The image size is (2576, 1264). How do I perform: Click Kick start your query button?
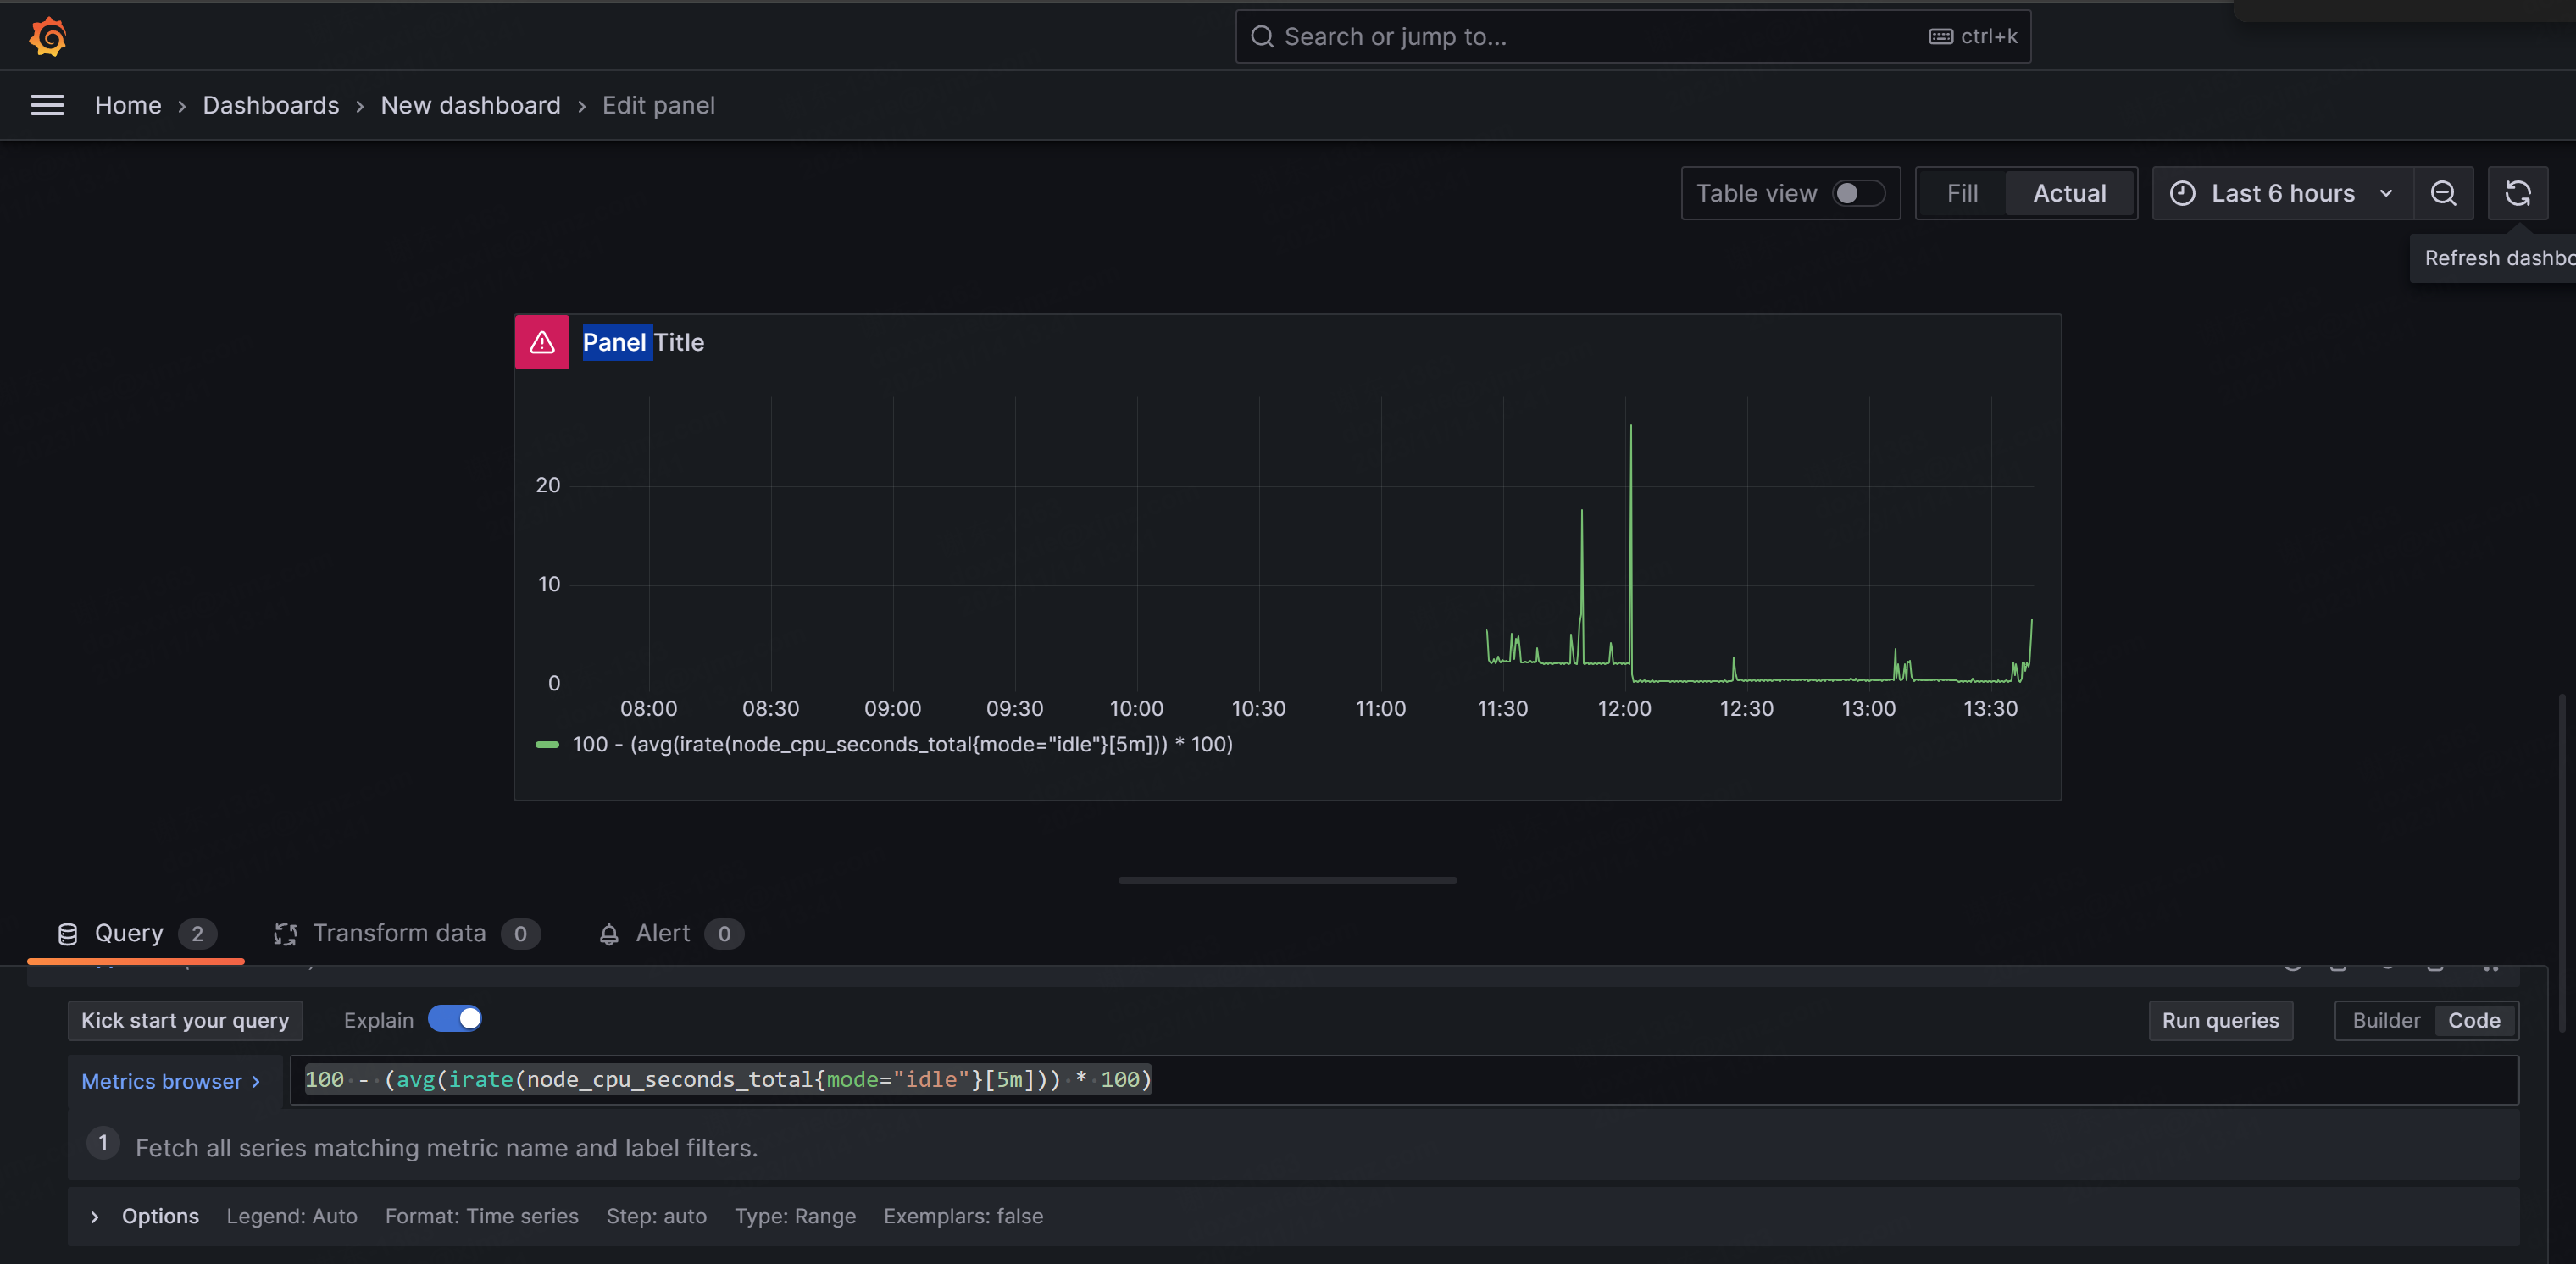click(x=185, y=1020)
